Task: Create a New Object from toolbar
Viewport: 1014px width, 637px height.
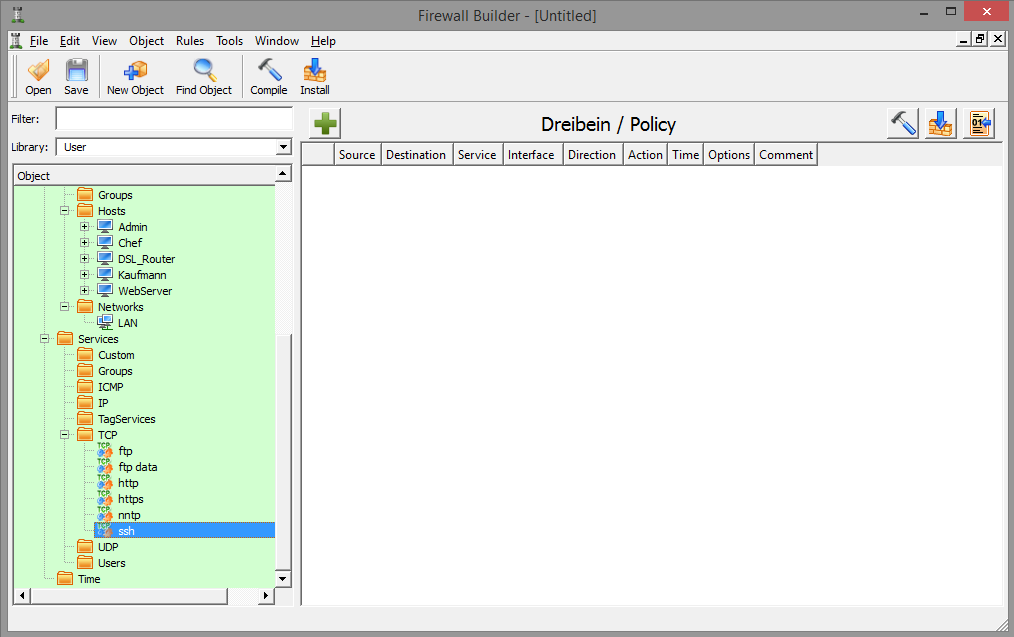Action: tap(135, 76)
